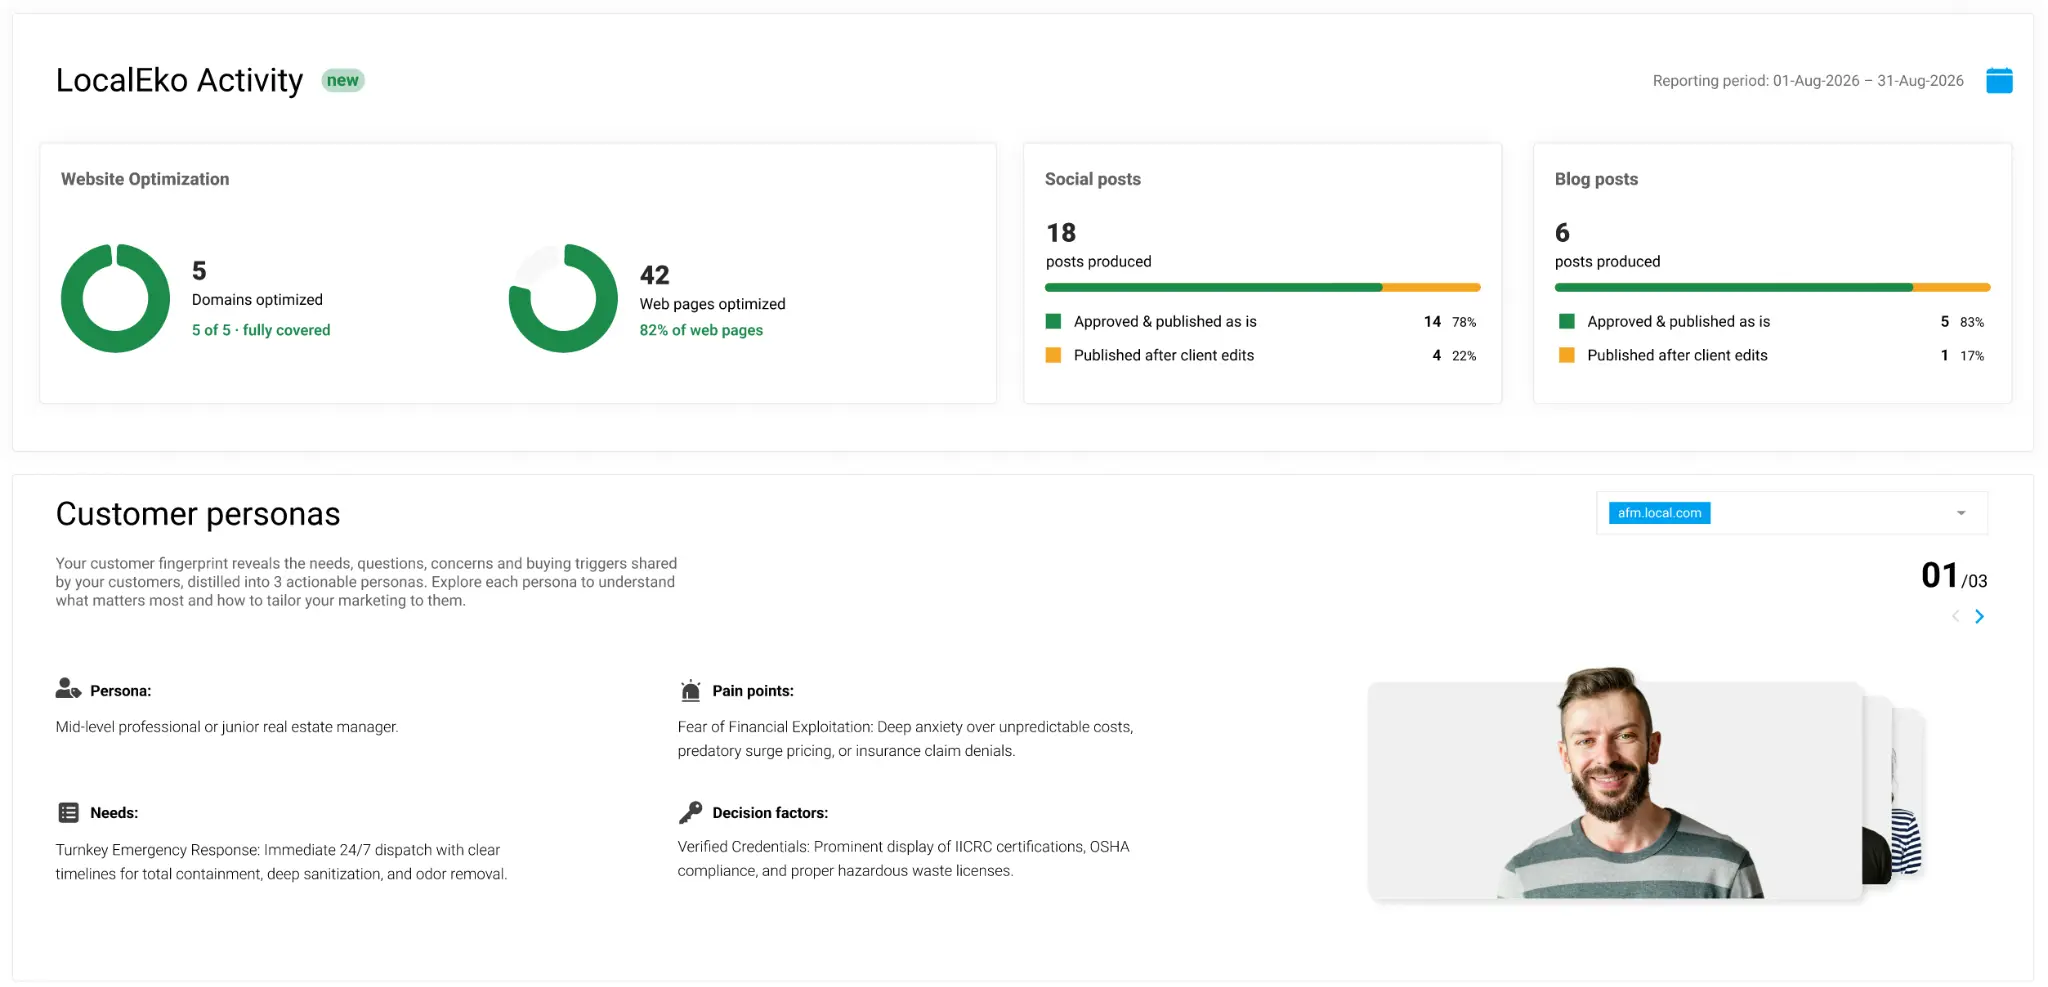Click the Social posts card title
This screenshot has height=987, width=2048.
(x=1093, y=179)
